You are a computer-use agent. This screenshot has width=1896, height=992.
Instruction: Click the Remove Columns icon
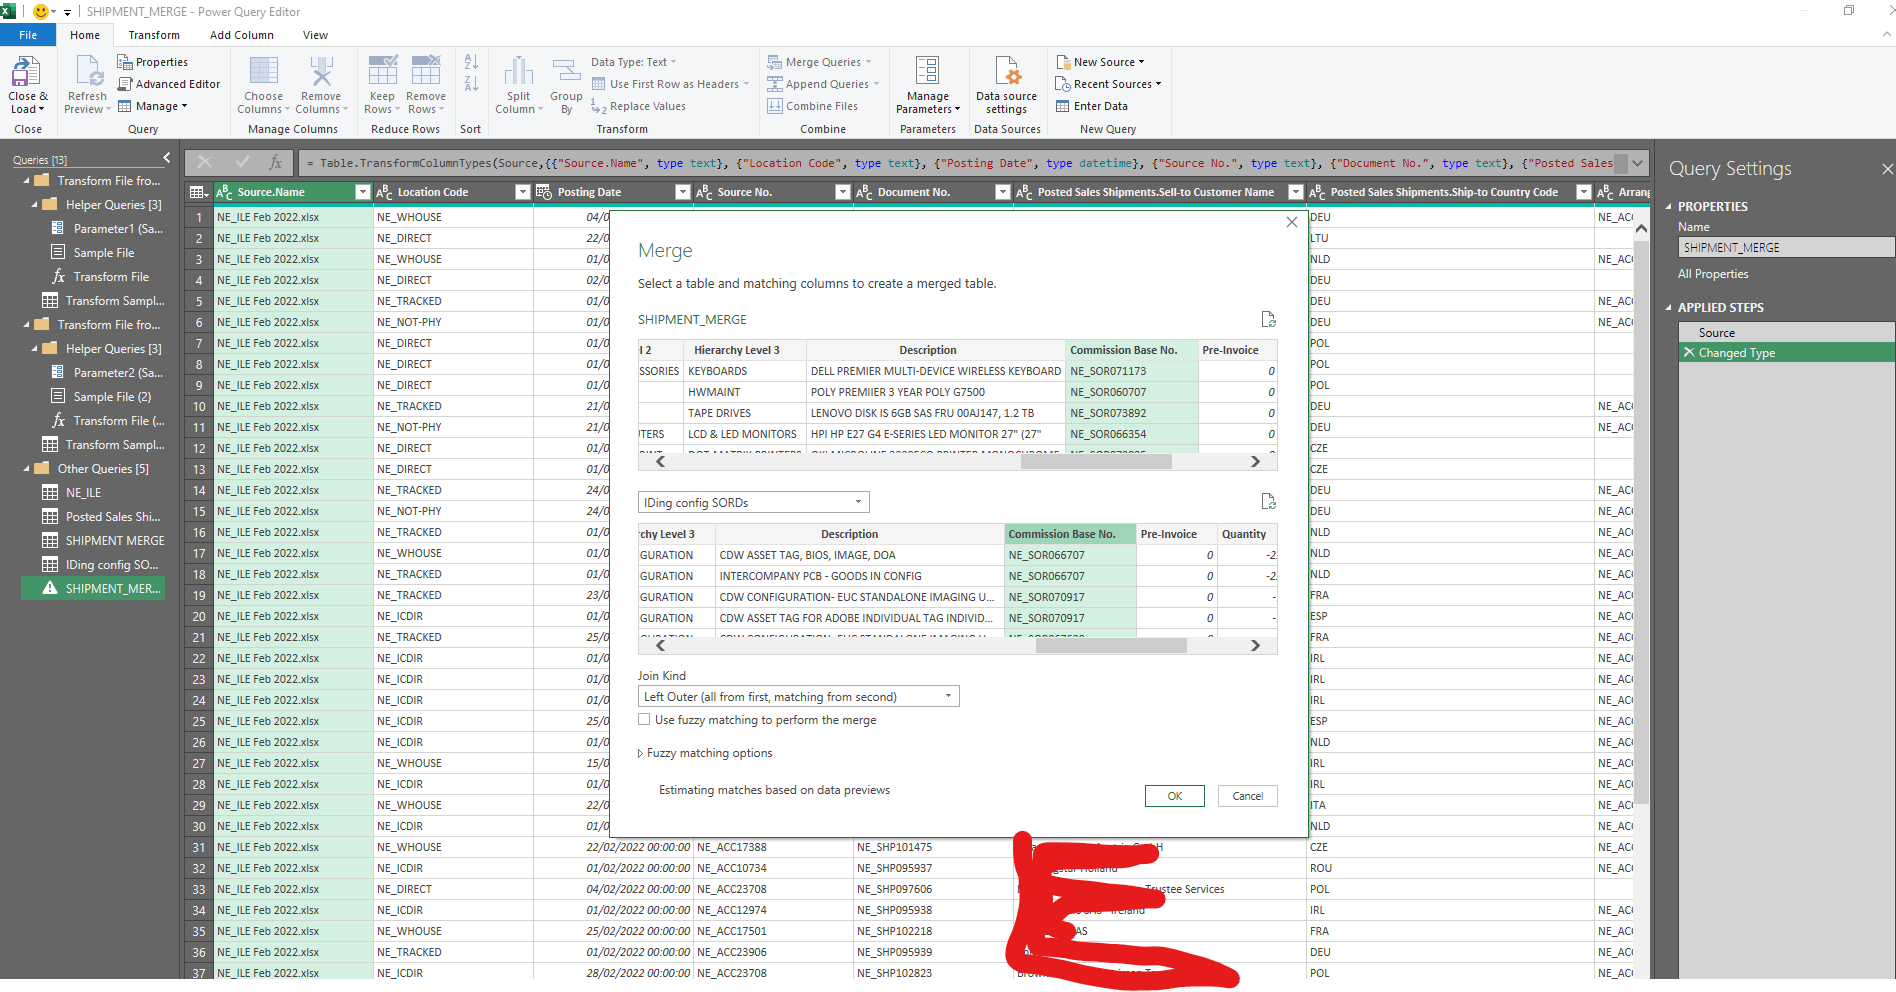tap(321, 72)
